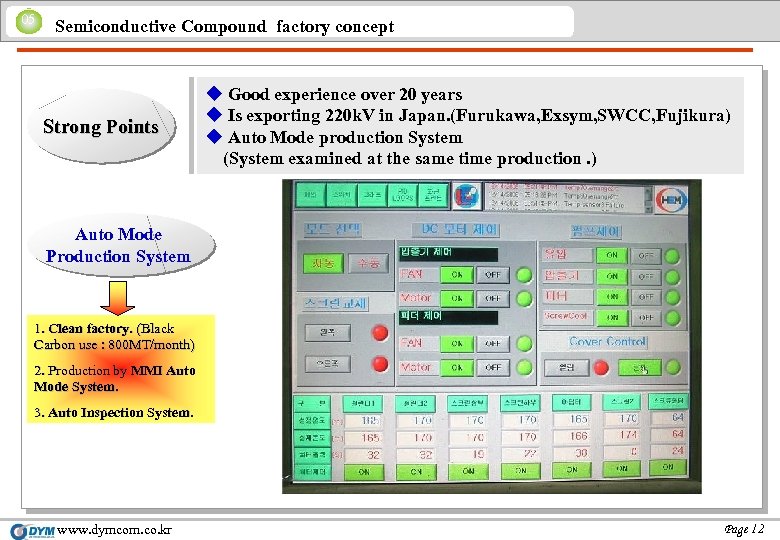780x540 pixels.
Task: Click the heater output value 24
Action: 669,450
